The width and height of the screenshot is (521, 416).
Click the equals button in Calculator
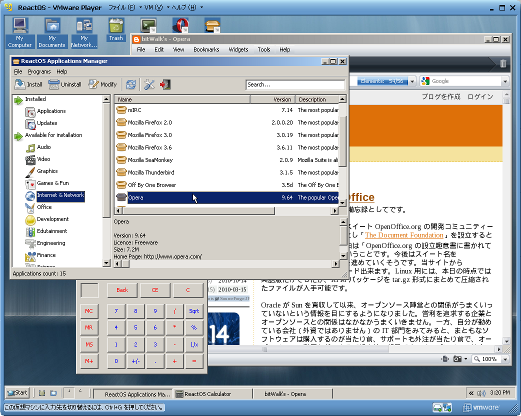pyautogui.click(x=194, y=361)
